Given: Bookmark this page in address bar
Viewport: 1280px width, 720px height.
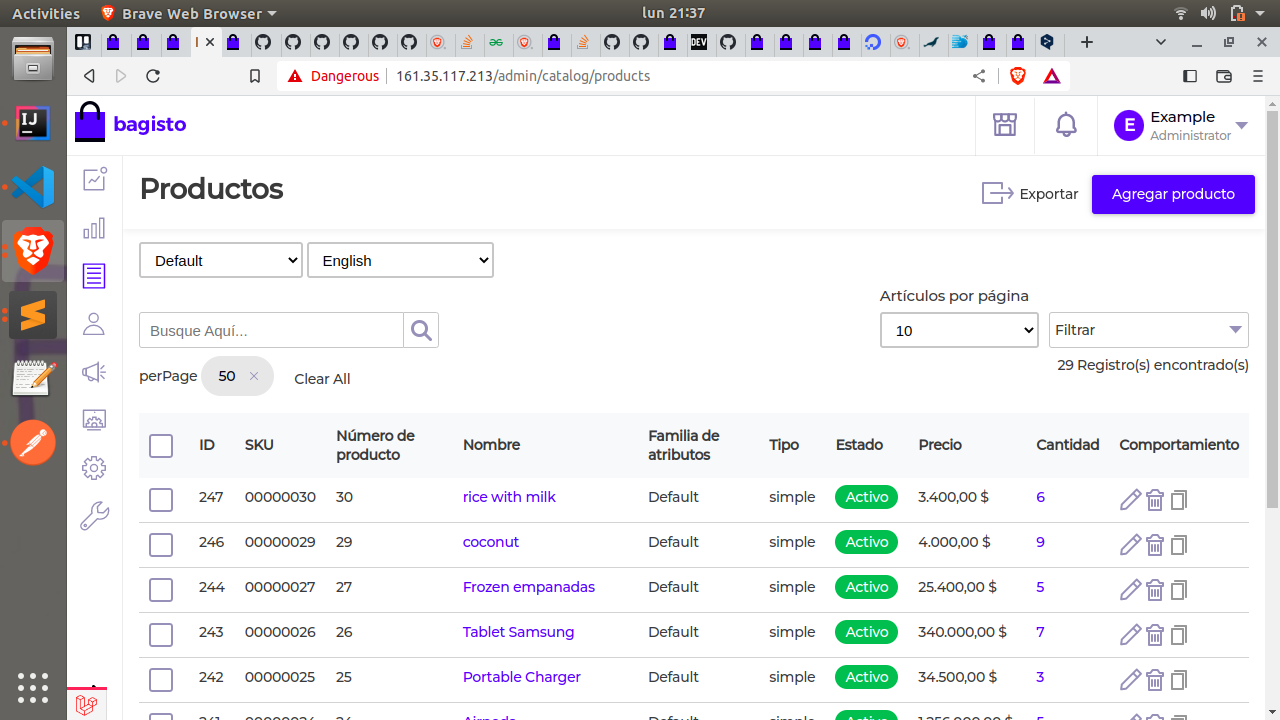Looking at the screenshot, I should tap(255, 76).
